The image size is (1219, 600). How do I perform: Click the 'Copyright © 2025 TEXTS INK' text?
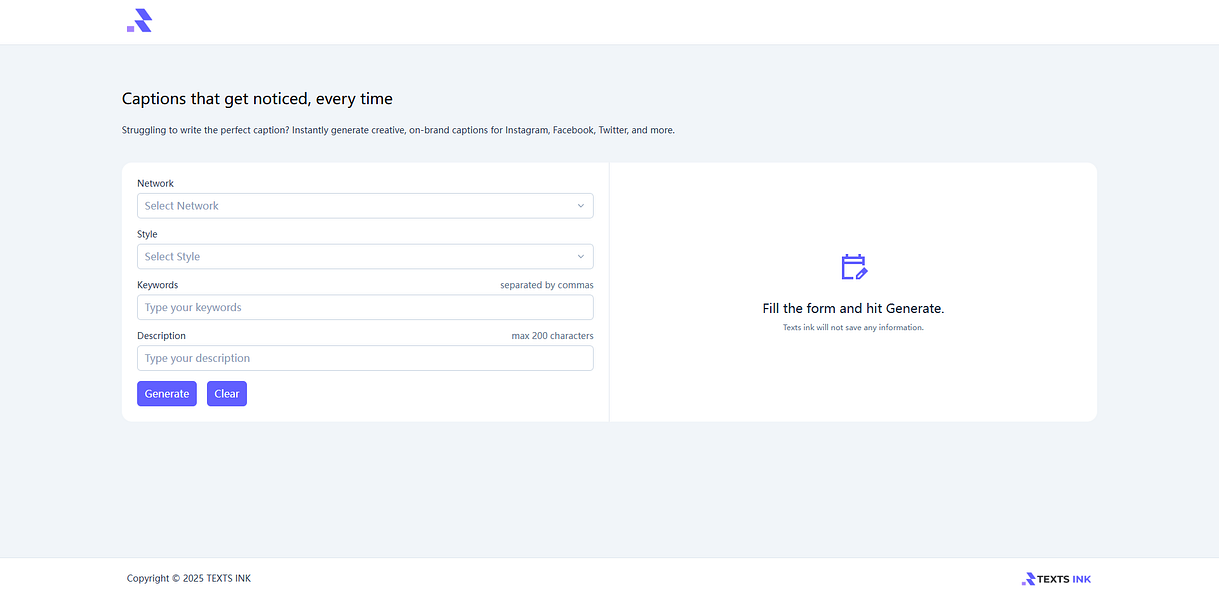(x=189, y=579)
